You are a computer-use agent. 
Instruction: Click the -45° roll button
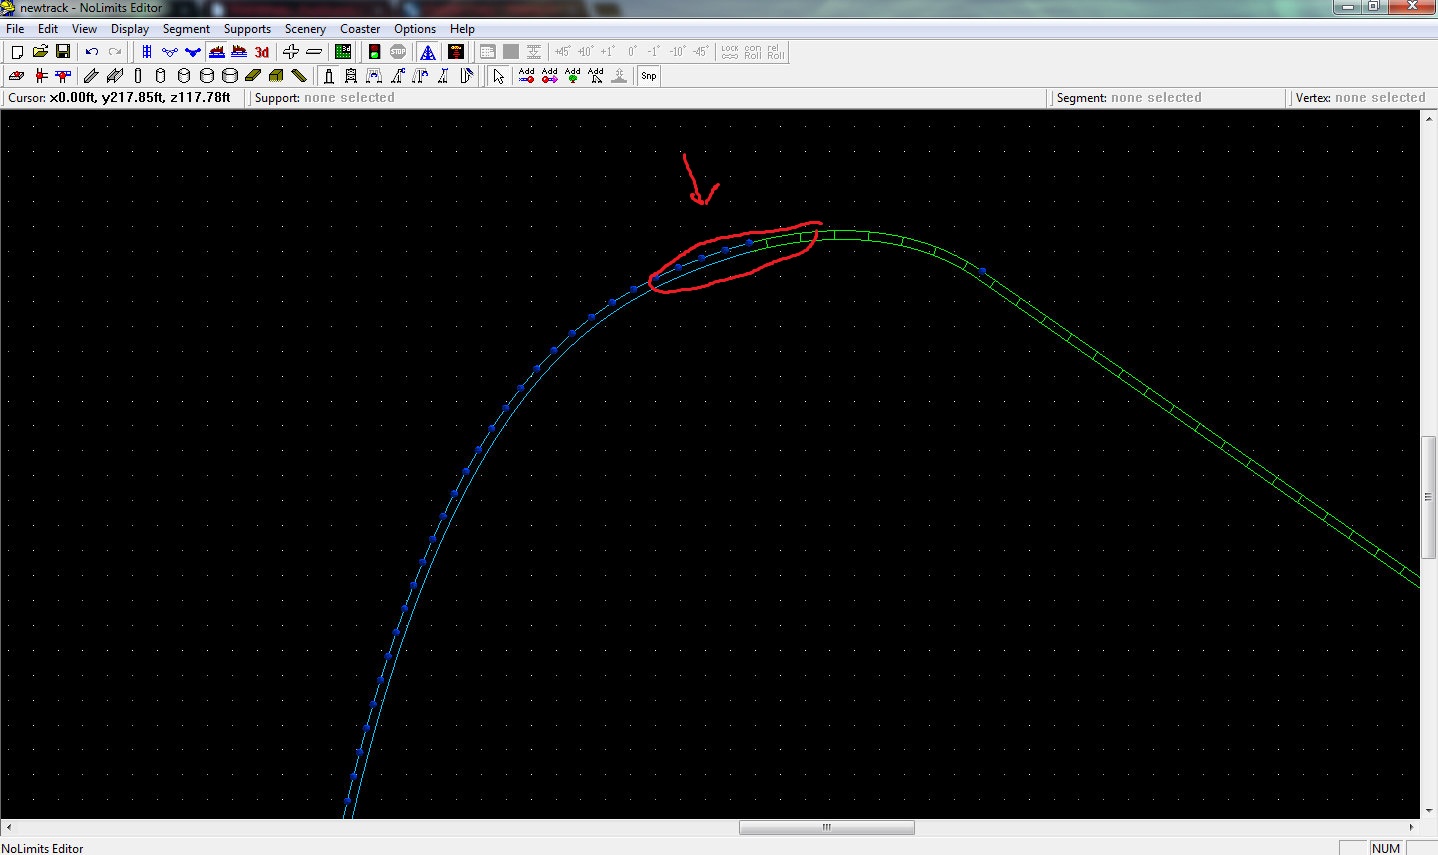(x=700, y=52)
